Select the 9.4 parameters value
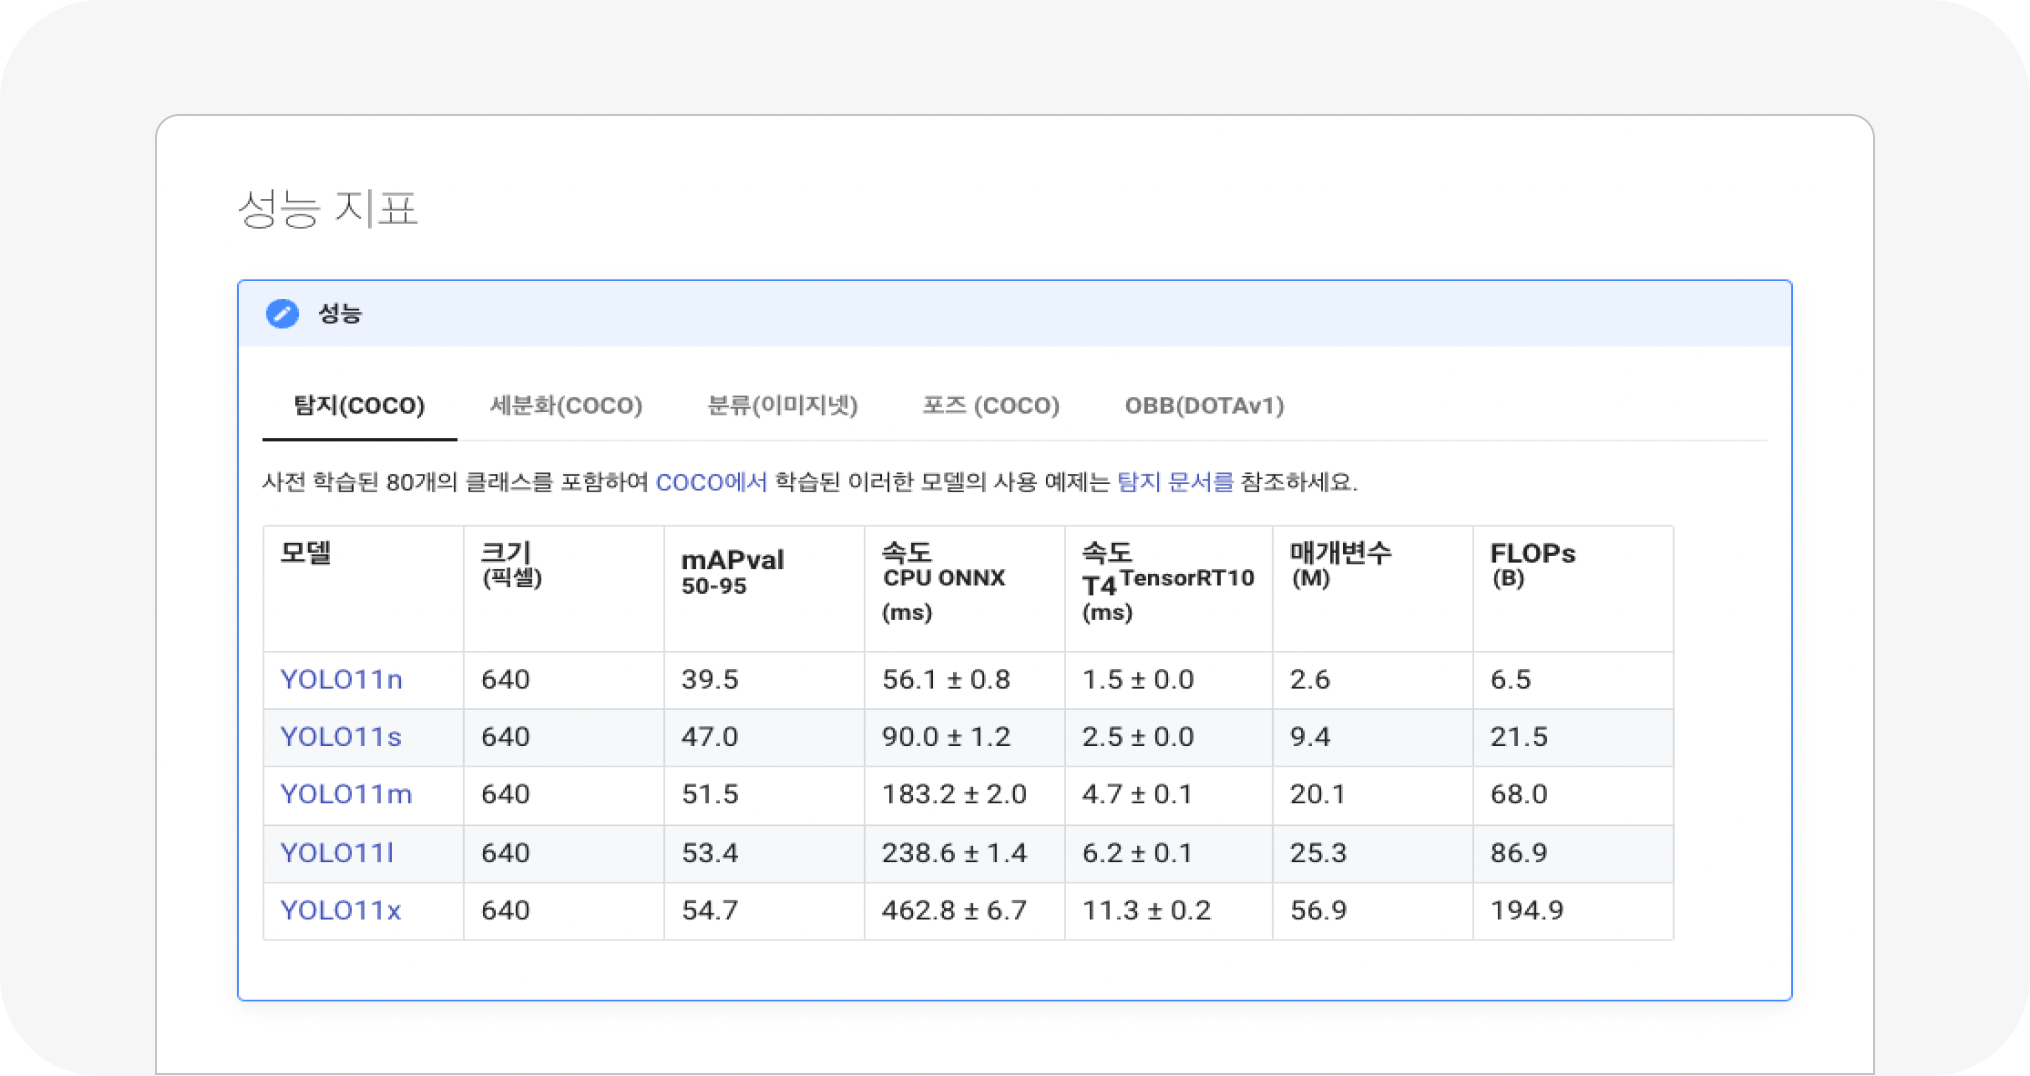This screenshot has height=1076, width=2030. pyautogui.click(x=1310, y=737)
